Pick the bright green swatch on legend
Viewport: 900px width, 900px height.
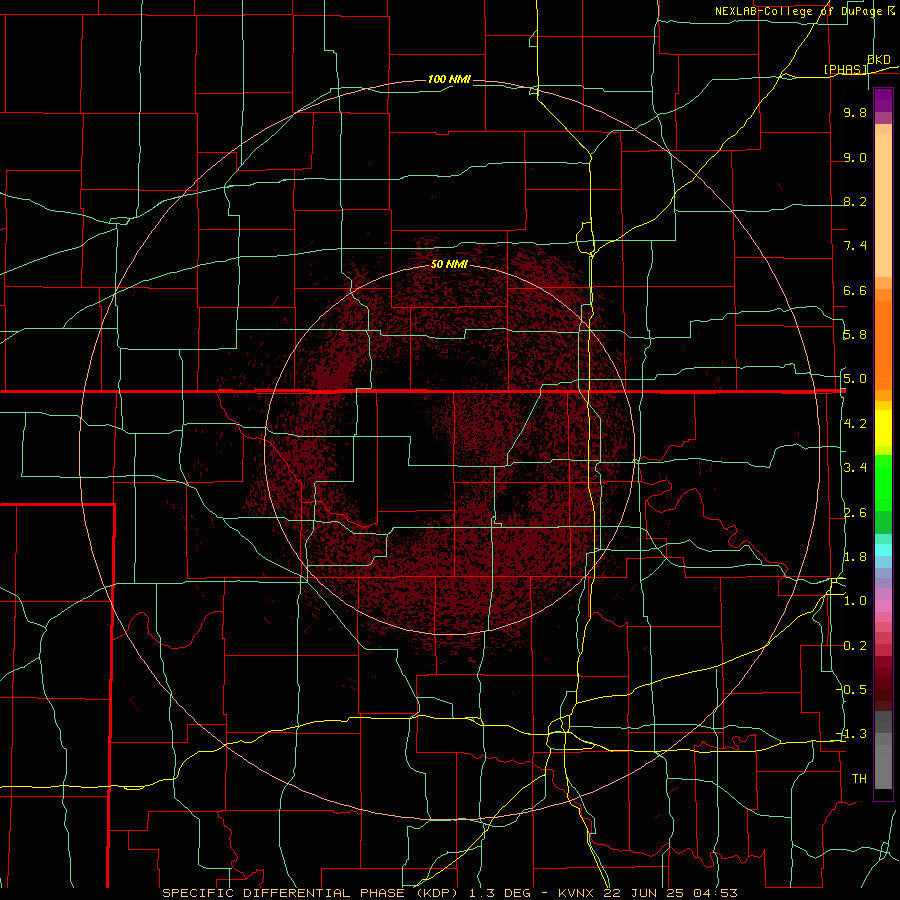tap(883, 482)
